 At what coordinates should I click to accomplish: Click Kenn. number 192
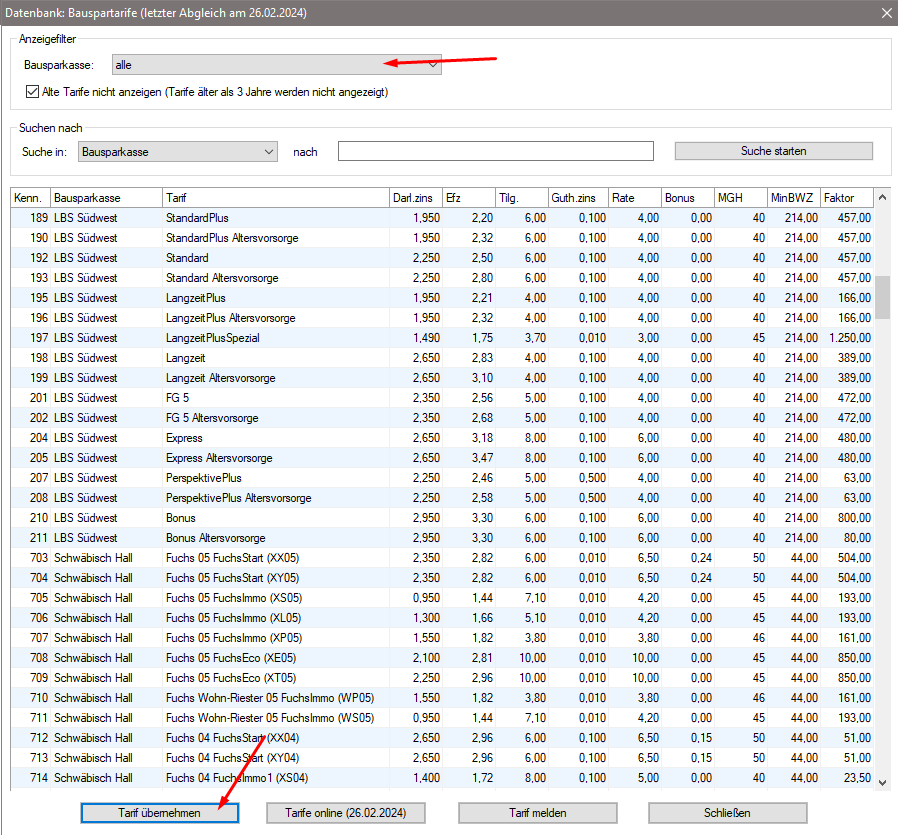(x=39, y=258)
